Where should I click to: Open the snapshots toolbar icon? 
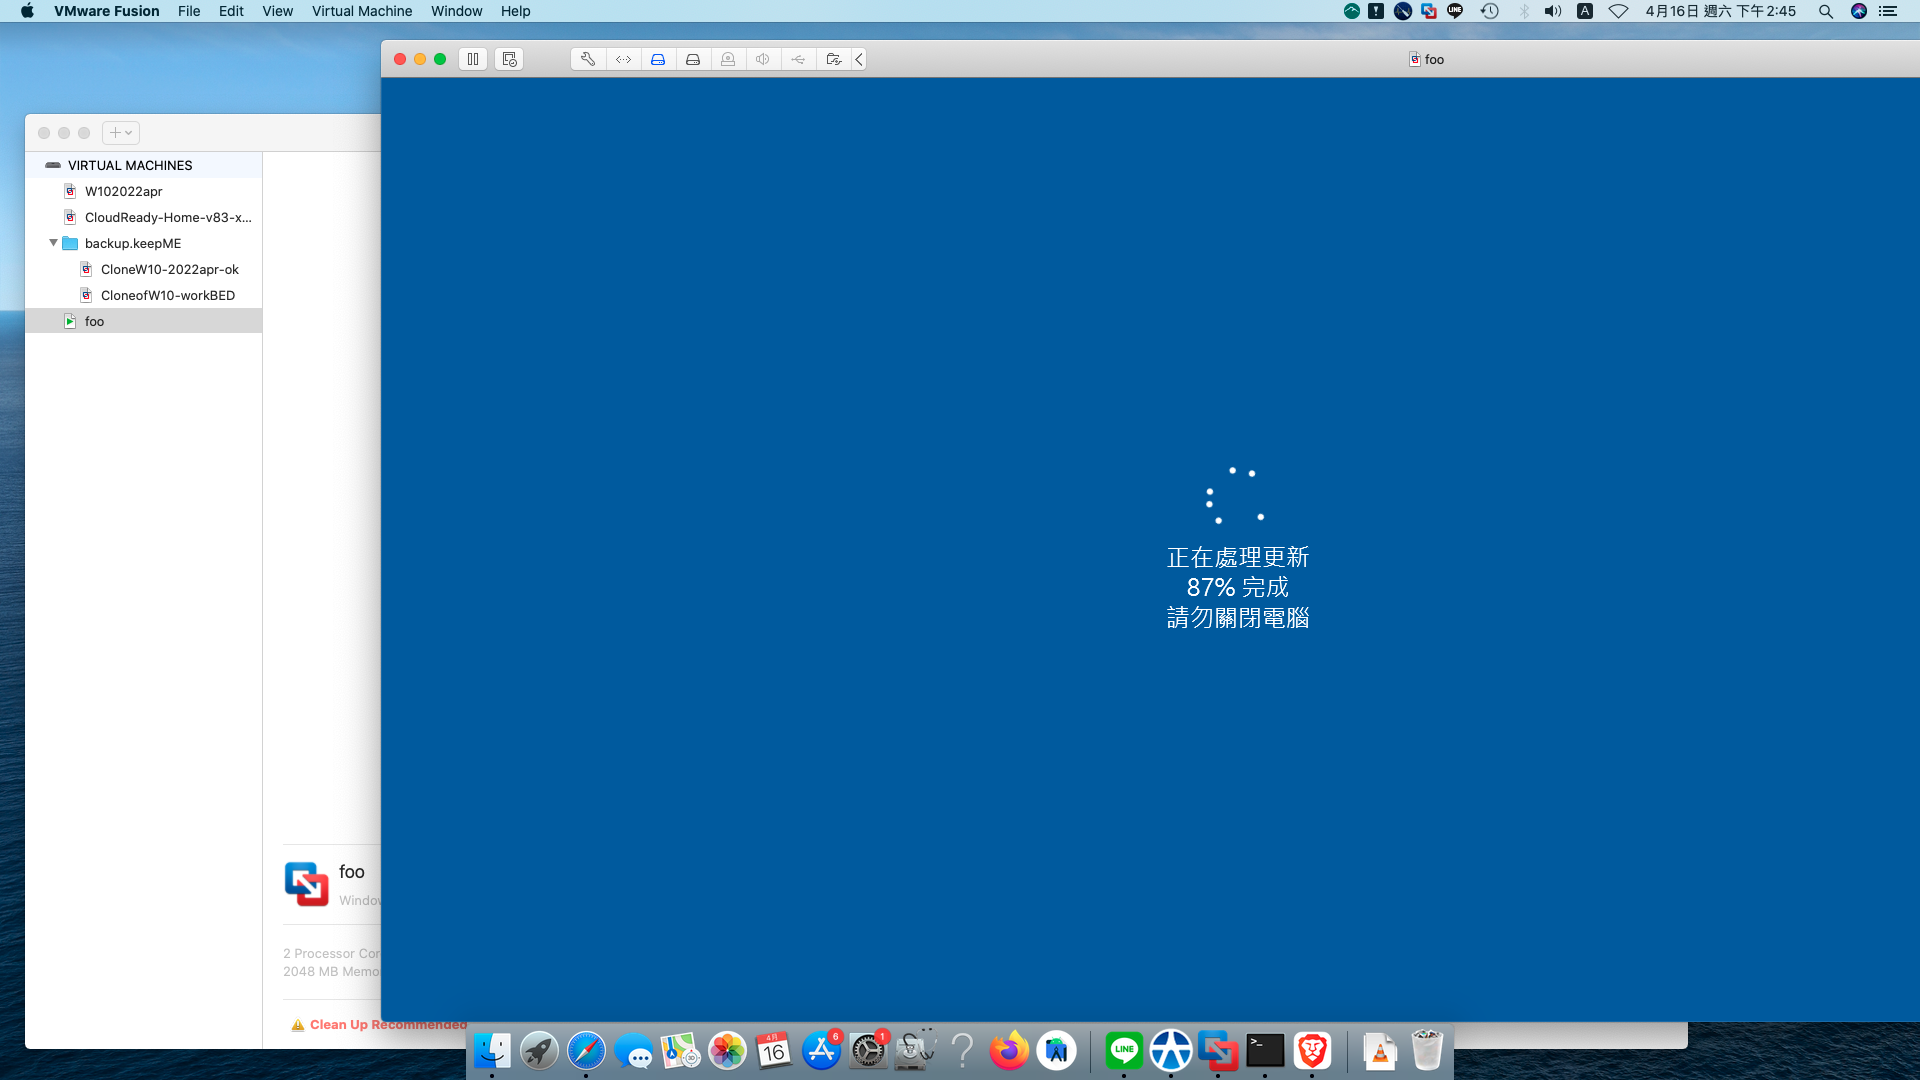pyautogui.click(x=509, y=59)
